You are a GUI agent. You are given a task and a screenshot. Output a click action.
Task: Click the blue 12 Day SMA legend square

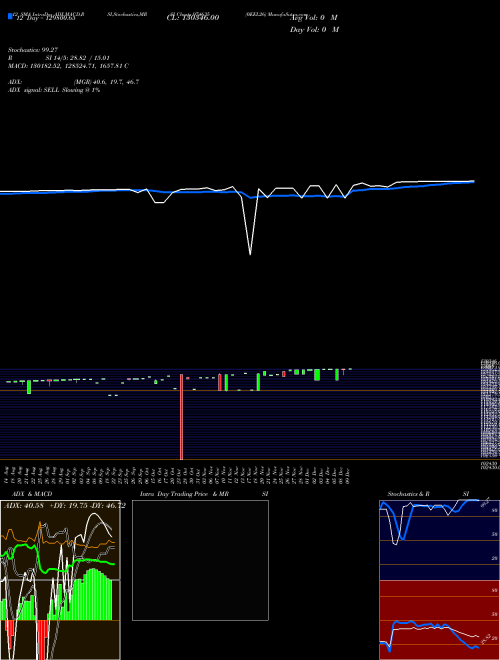11,17
